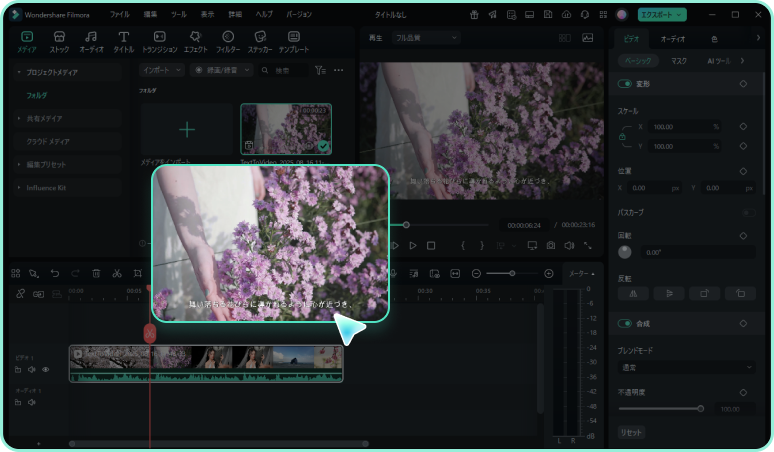
Task: Toggle keyframe diamond for 不透明度
Action: [743, 393]
